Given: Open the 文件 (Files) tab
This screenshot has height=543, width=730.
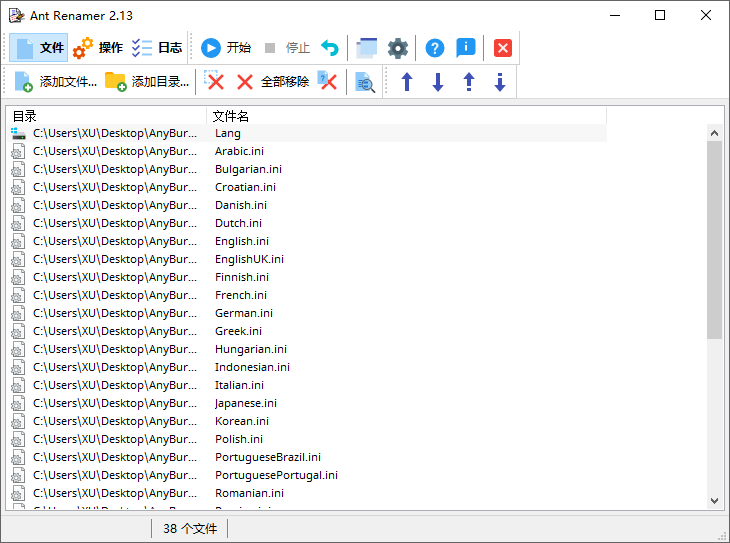Looking at the screenshot, I should tap(39, 48).
